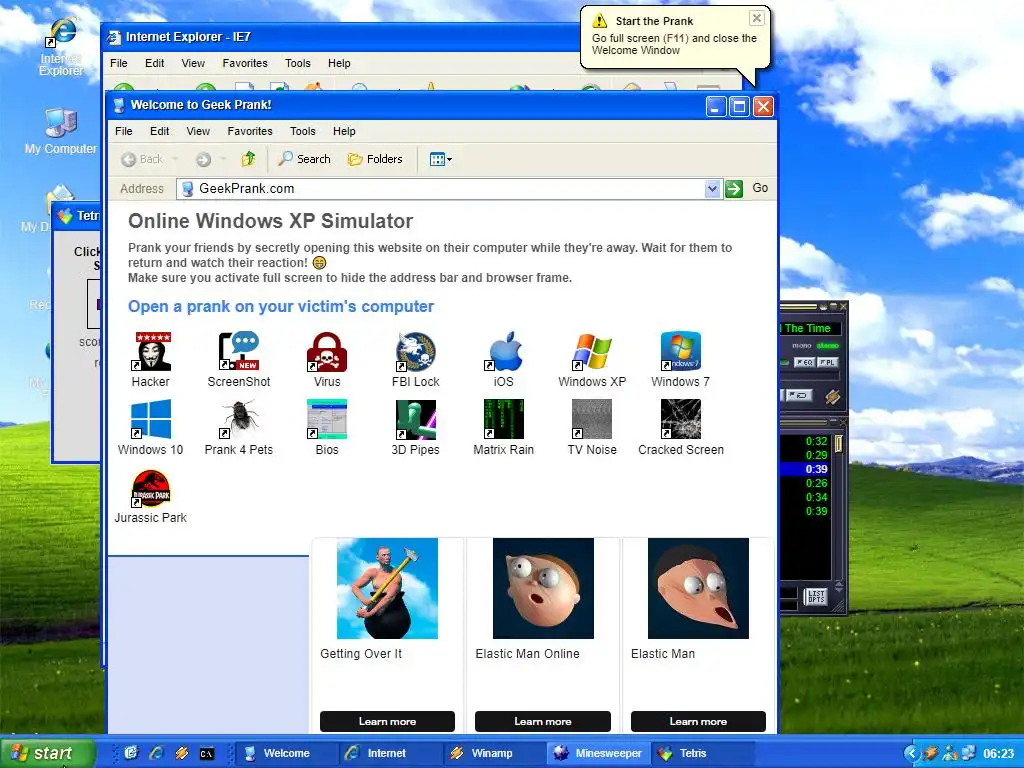The image size is (1024, 768).
Task: Open Tools menu in Welcome window
Action: click(x=302, y=131)
